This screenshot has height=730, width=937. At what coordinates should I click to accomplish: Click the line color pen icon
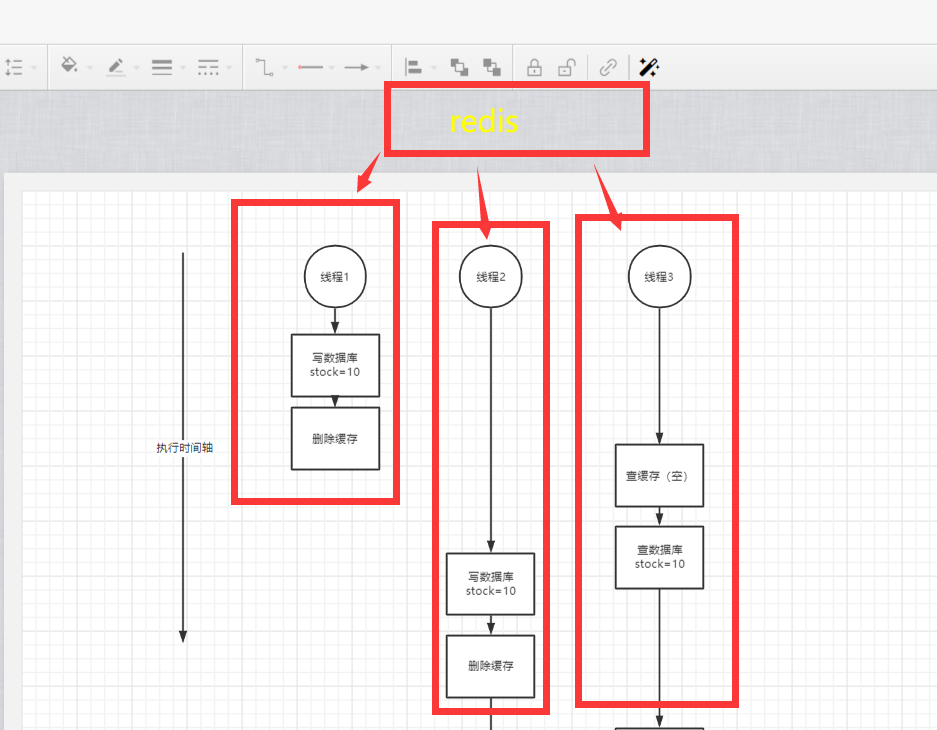click(x=116, y=67)
